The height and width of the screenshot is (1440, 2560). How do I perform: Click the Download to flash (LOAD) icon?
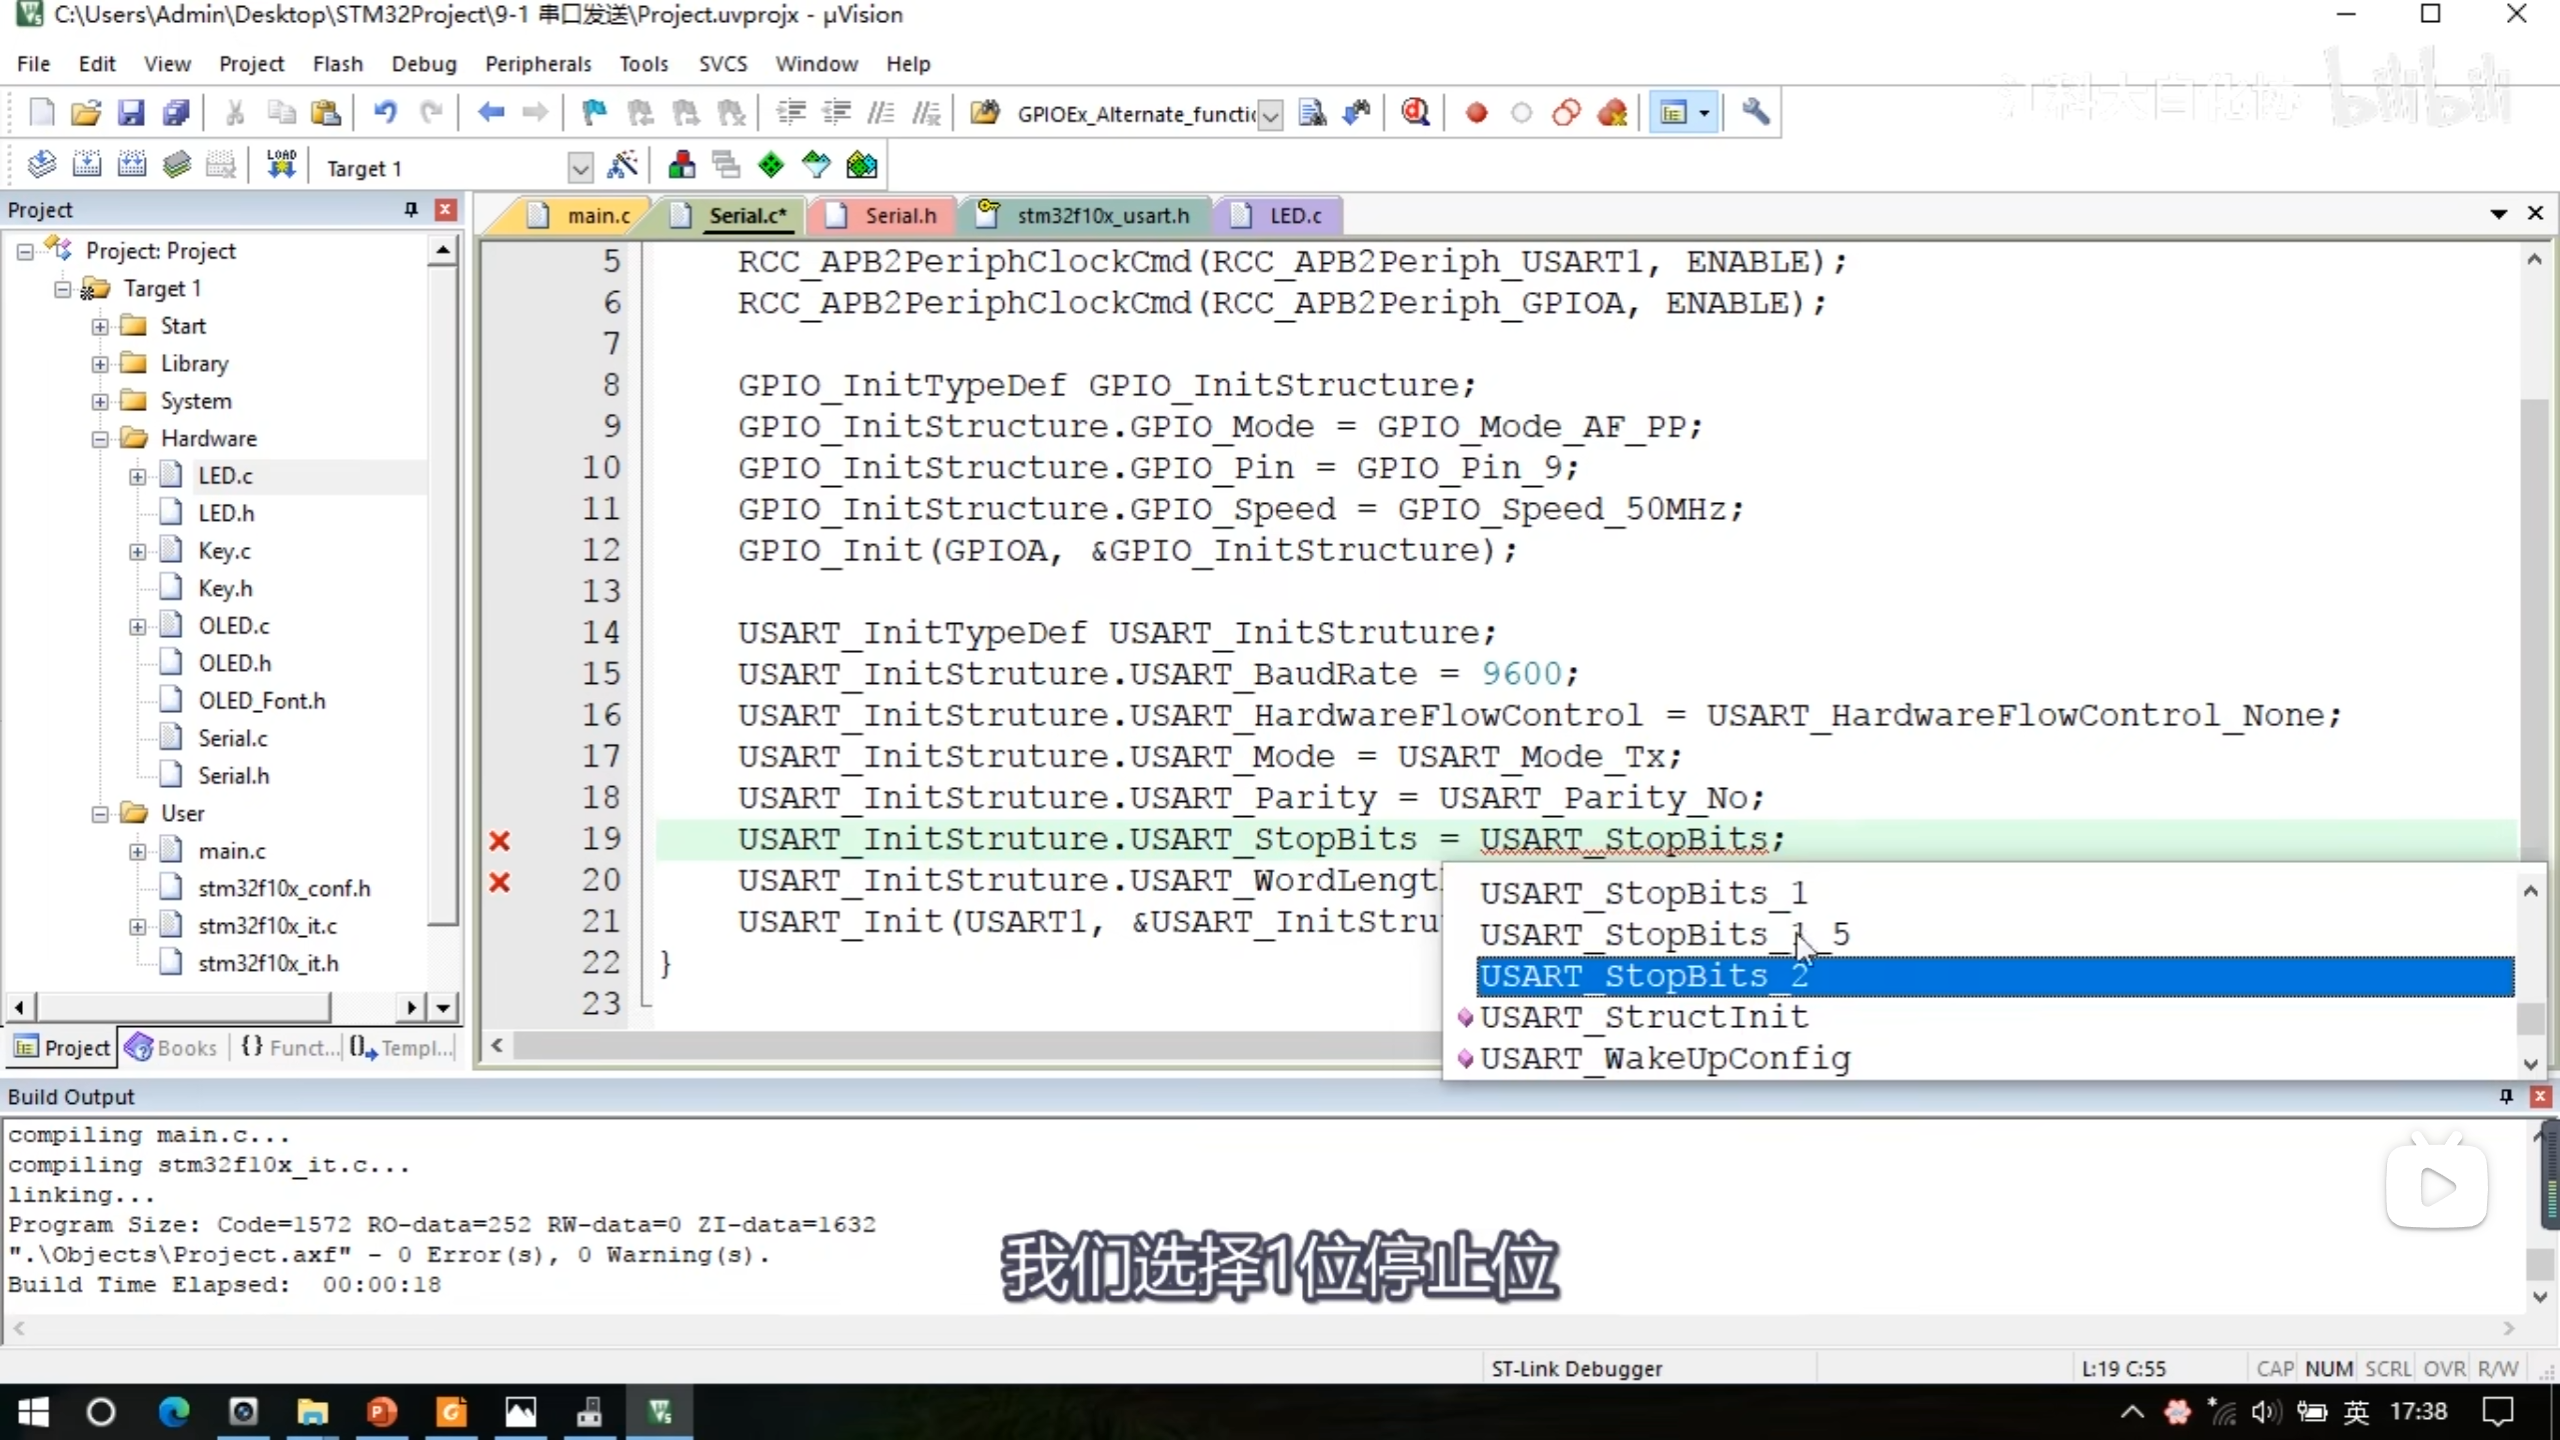click(281, 165)
